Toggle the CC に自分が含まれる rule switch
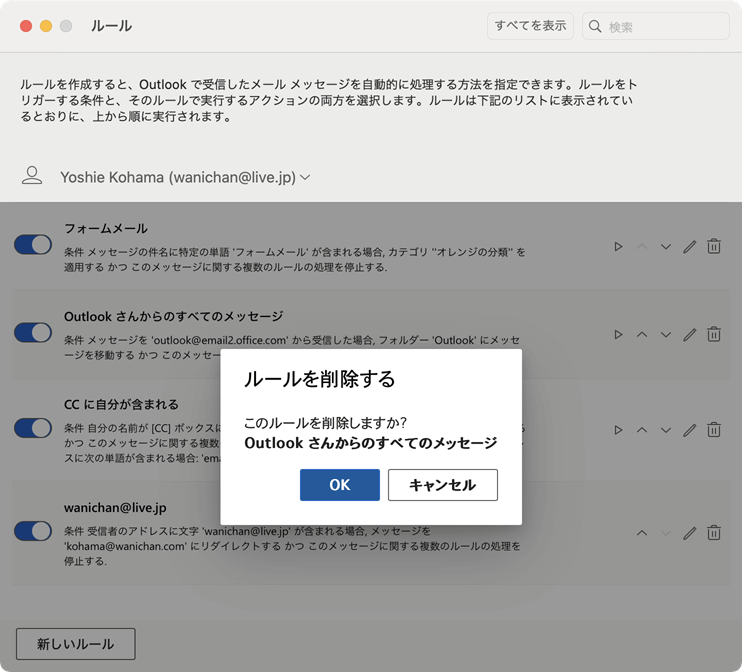 tap(33, 428)
